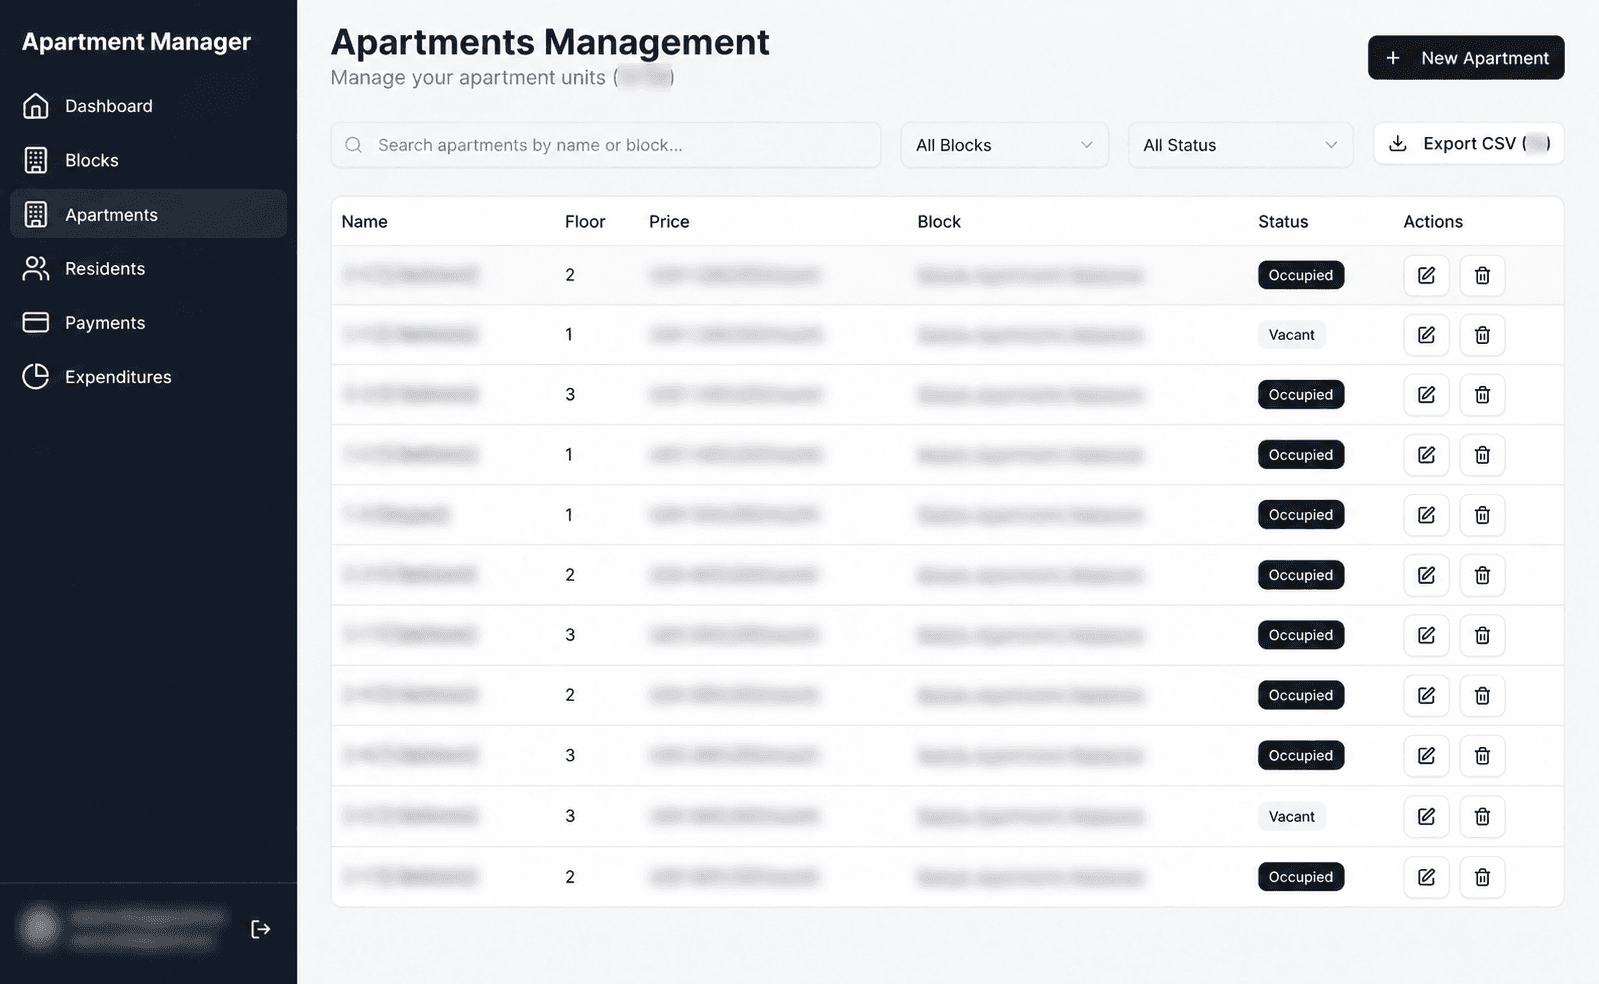
Task: Open Residents from the sidebar
Action: [x=148, y=268]
